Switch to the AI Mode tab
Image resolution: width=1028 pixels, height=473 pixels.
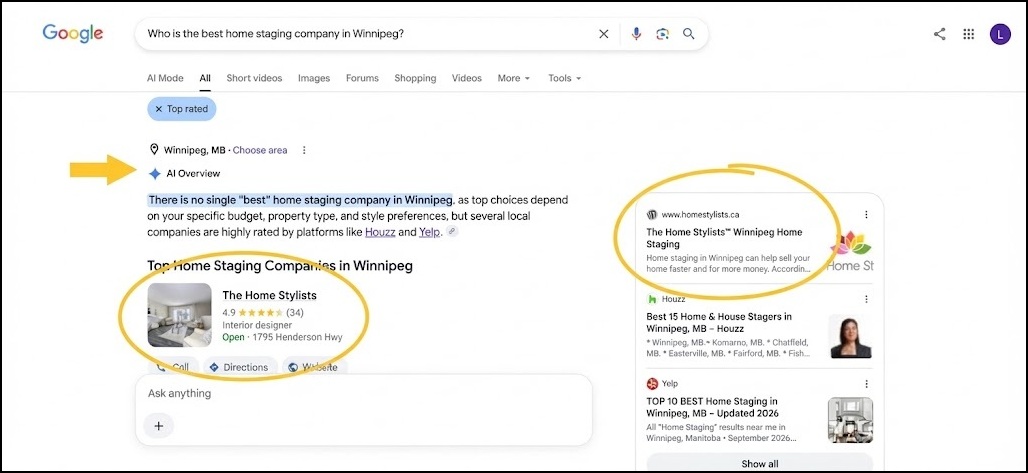(x=165, y=78)
